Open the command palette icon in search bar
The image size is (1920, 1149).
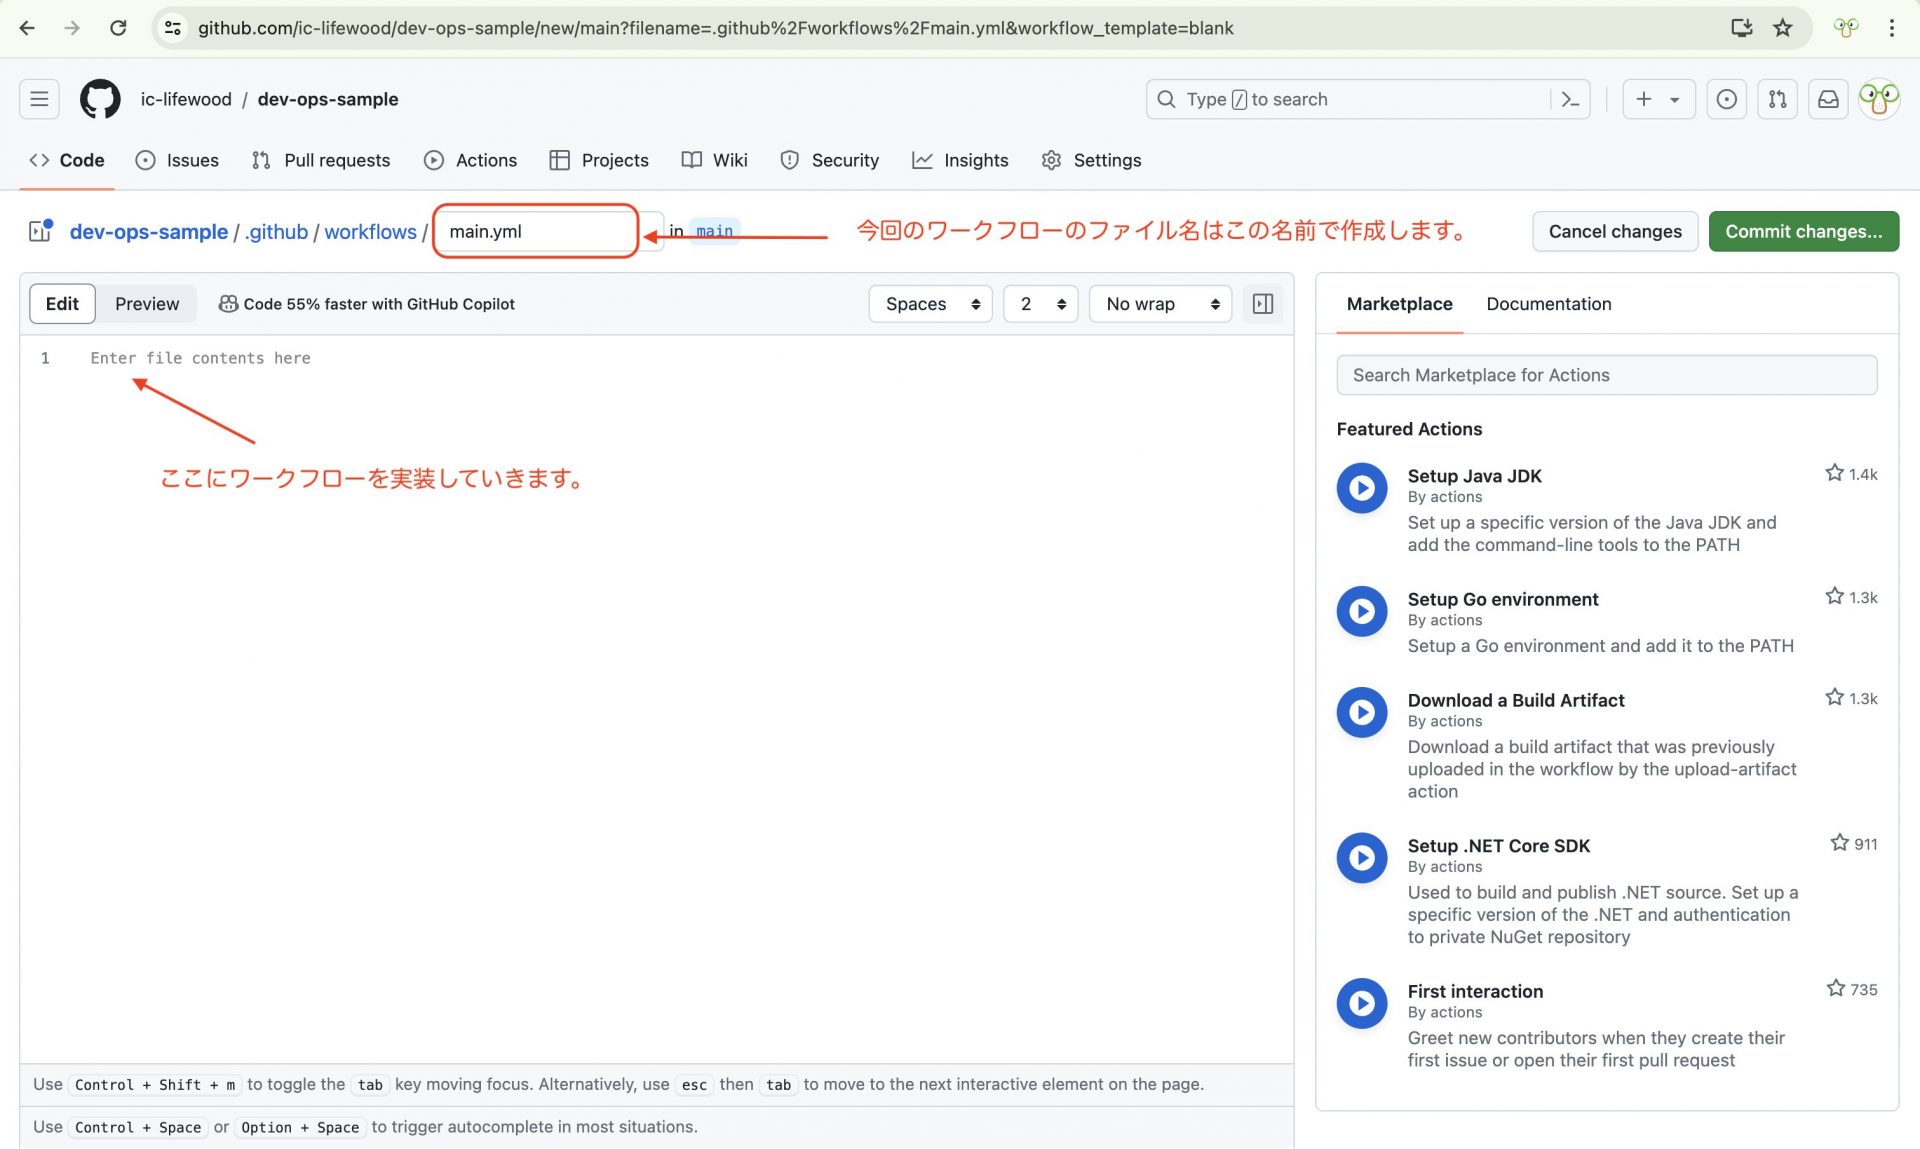tap(1570, 99)
